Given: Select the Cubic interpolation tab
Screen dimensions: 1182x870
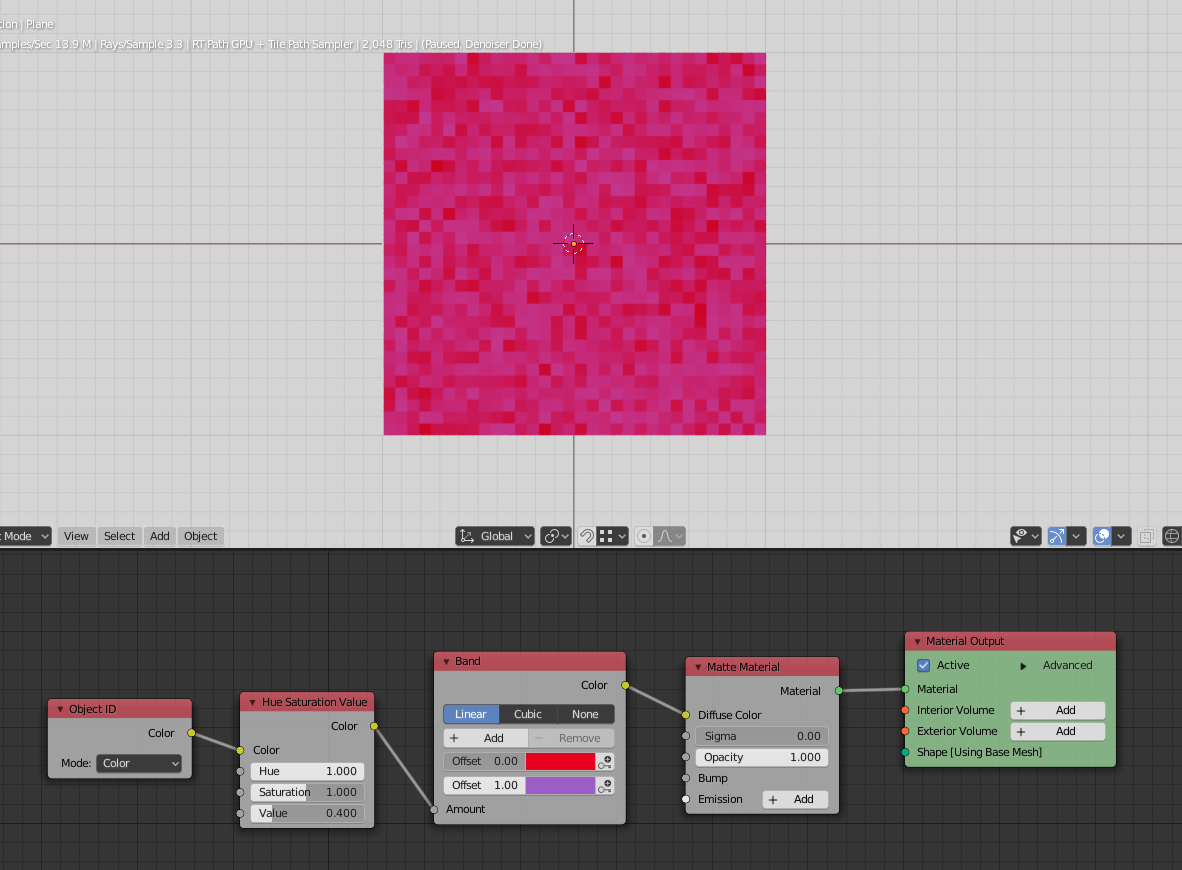Looking at the screenshot, I should tap(527, 714).
